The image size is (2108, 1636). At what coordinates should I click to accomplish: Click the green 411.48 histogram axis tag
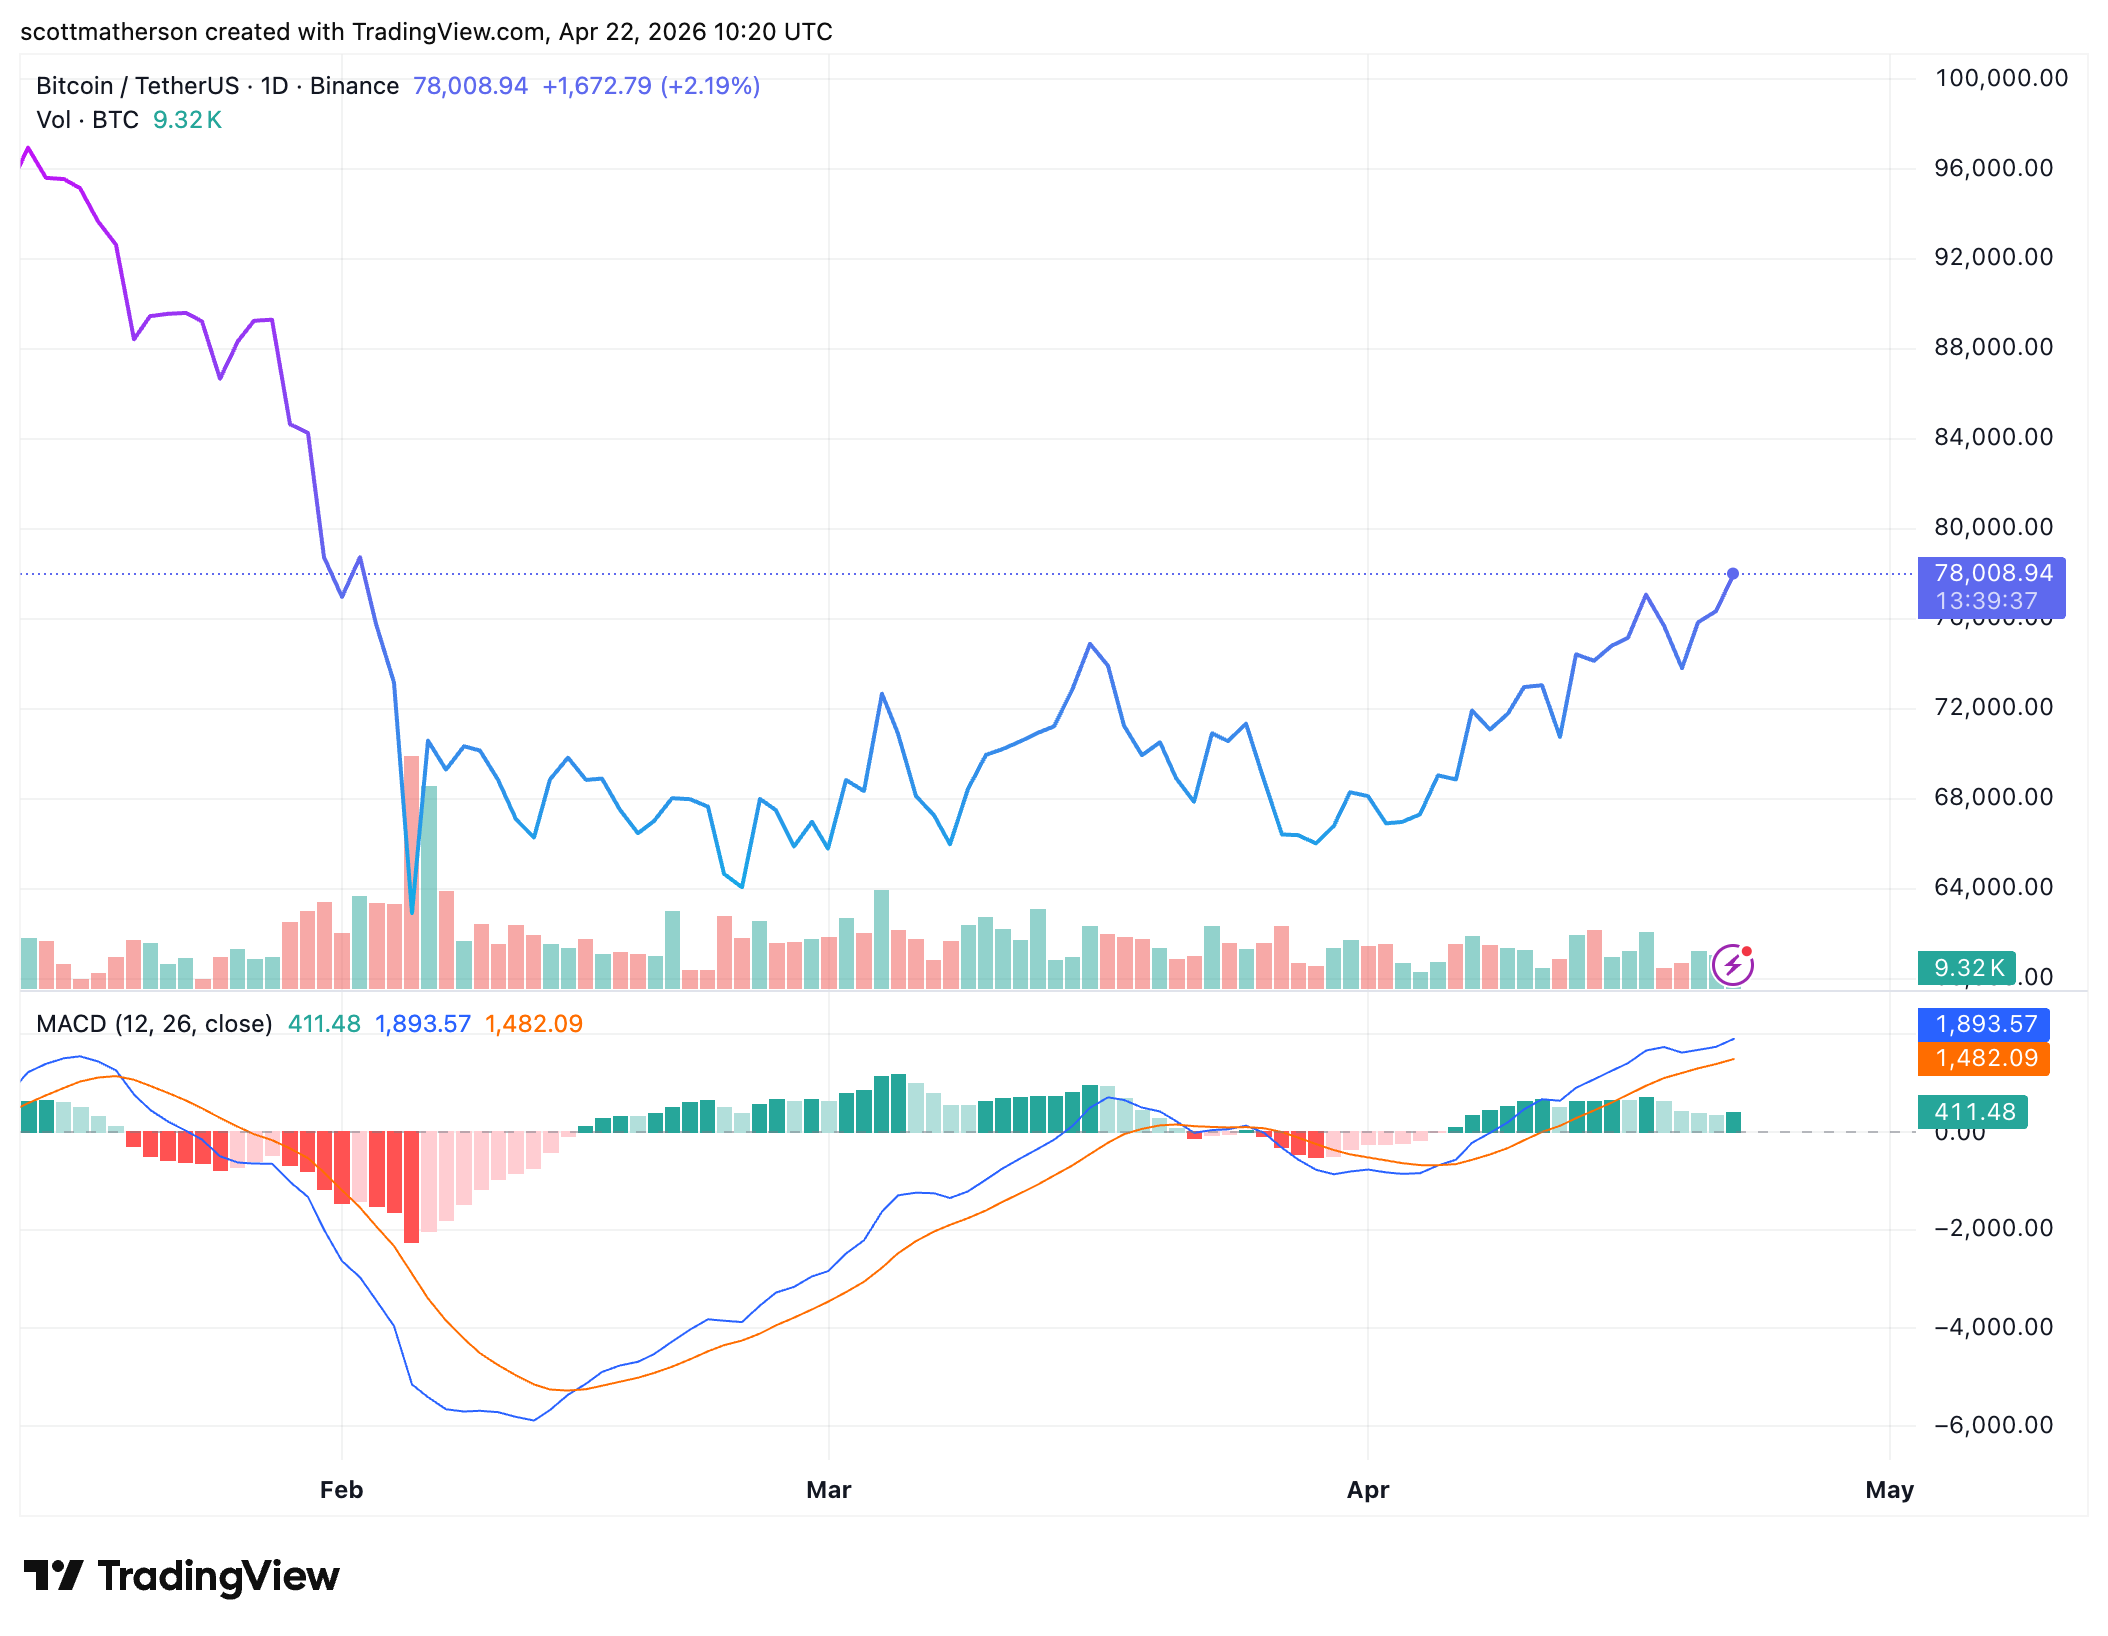[x=1972, y=1112]
